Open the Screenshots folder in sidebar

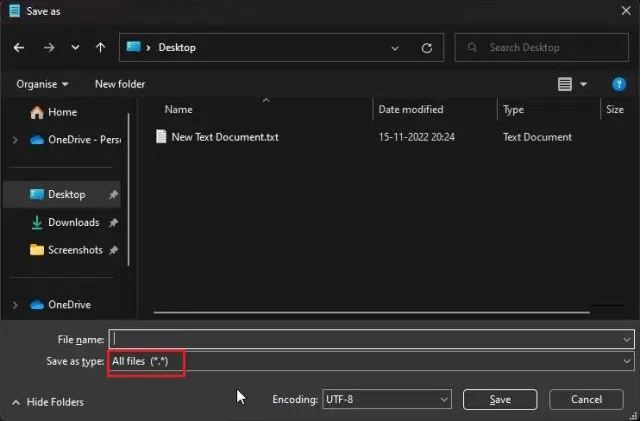(74, 250)
